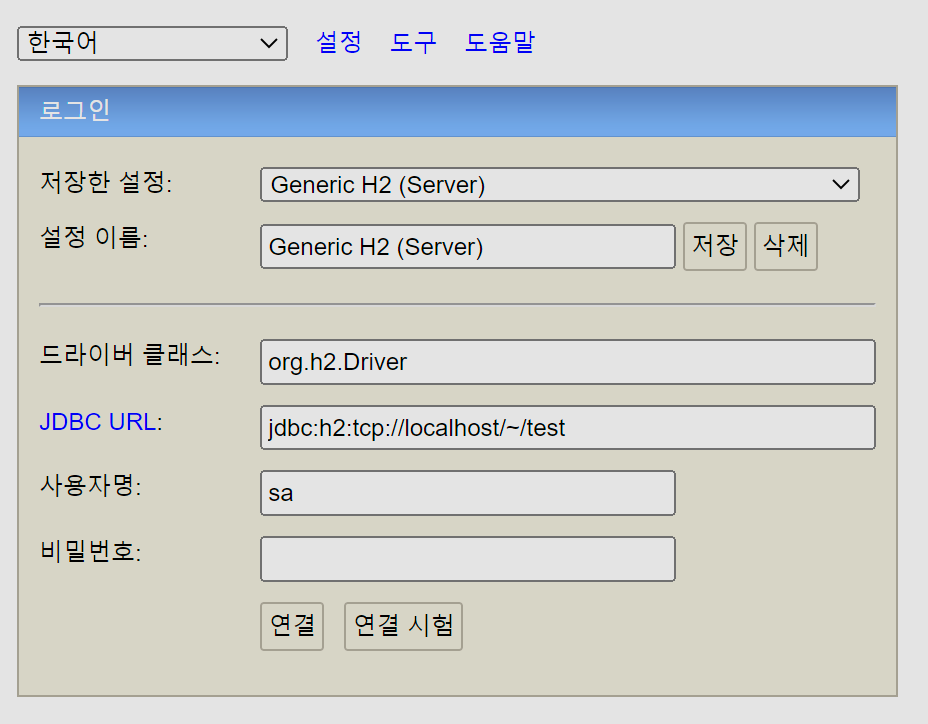Focus the 설정 이름 input field
Image resolution: width=928 pixels, height=724 pixels.
pyautogui.click(x=468, y=246)
